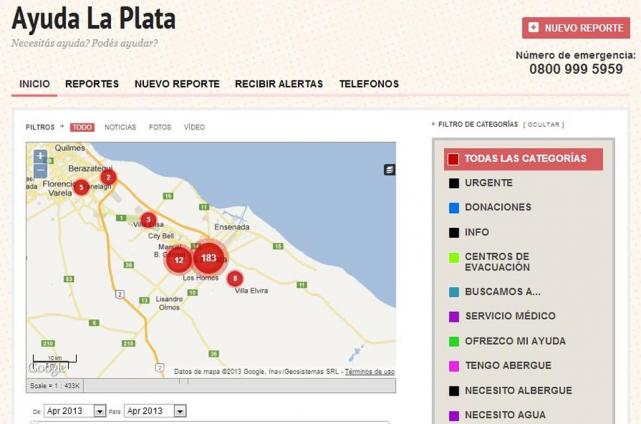Screen dimensions: 641x424
Task: Open Términos de uso map link
Action: pyautogui.click(x=370, y=372)
